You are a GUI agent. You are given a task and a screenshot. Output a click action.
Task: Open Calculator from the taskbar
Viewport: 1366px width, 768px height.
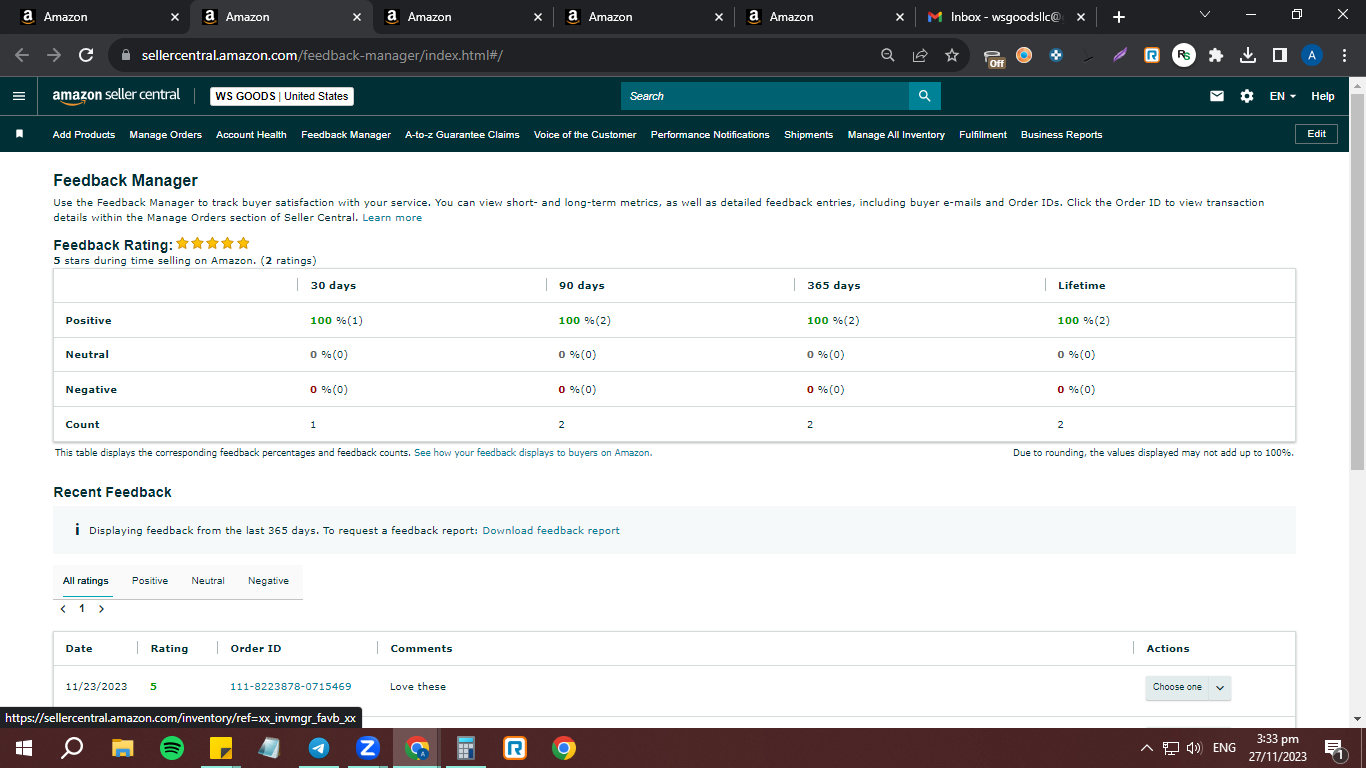coord(466,748)
